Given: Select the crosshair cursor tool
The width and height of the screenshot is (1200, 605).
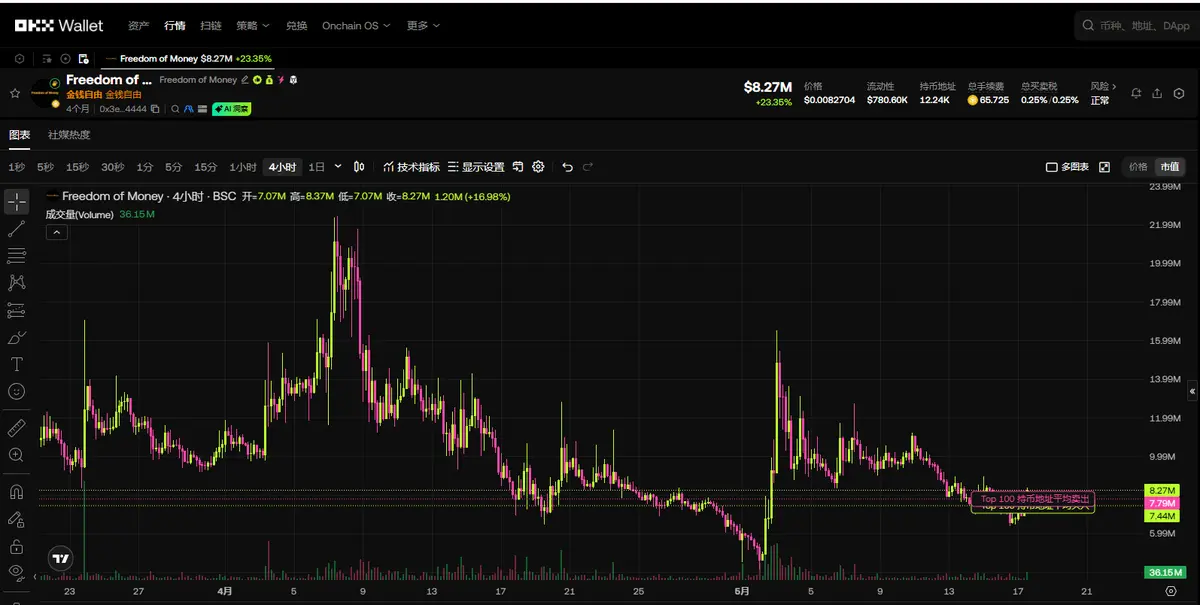Looking at the screenshot, I should click(16, 202).
